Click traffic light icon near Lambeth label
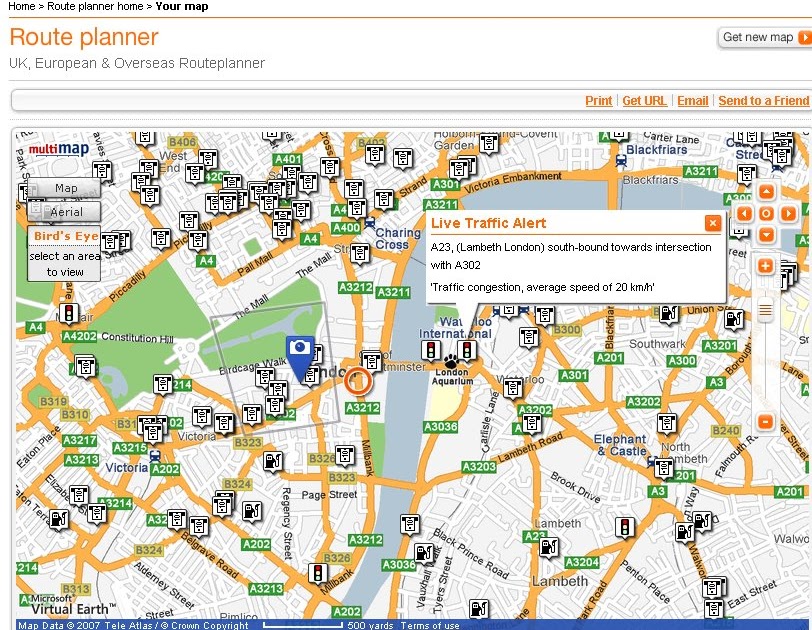Screen dimensions: 812x630 tap(625, 528)
